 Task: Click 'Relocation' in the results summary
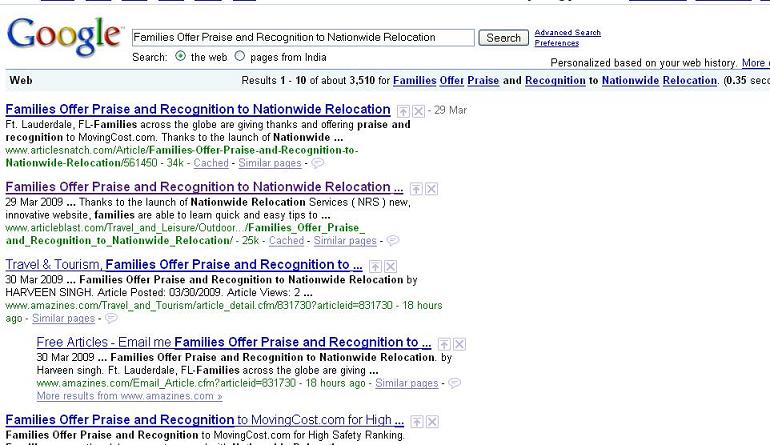[x=690, y=81]
